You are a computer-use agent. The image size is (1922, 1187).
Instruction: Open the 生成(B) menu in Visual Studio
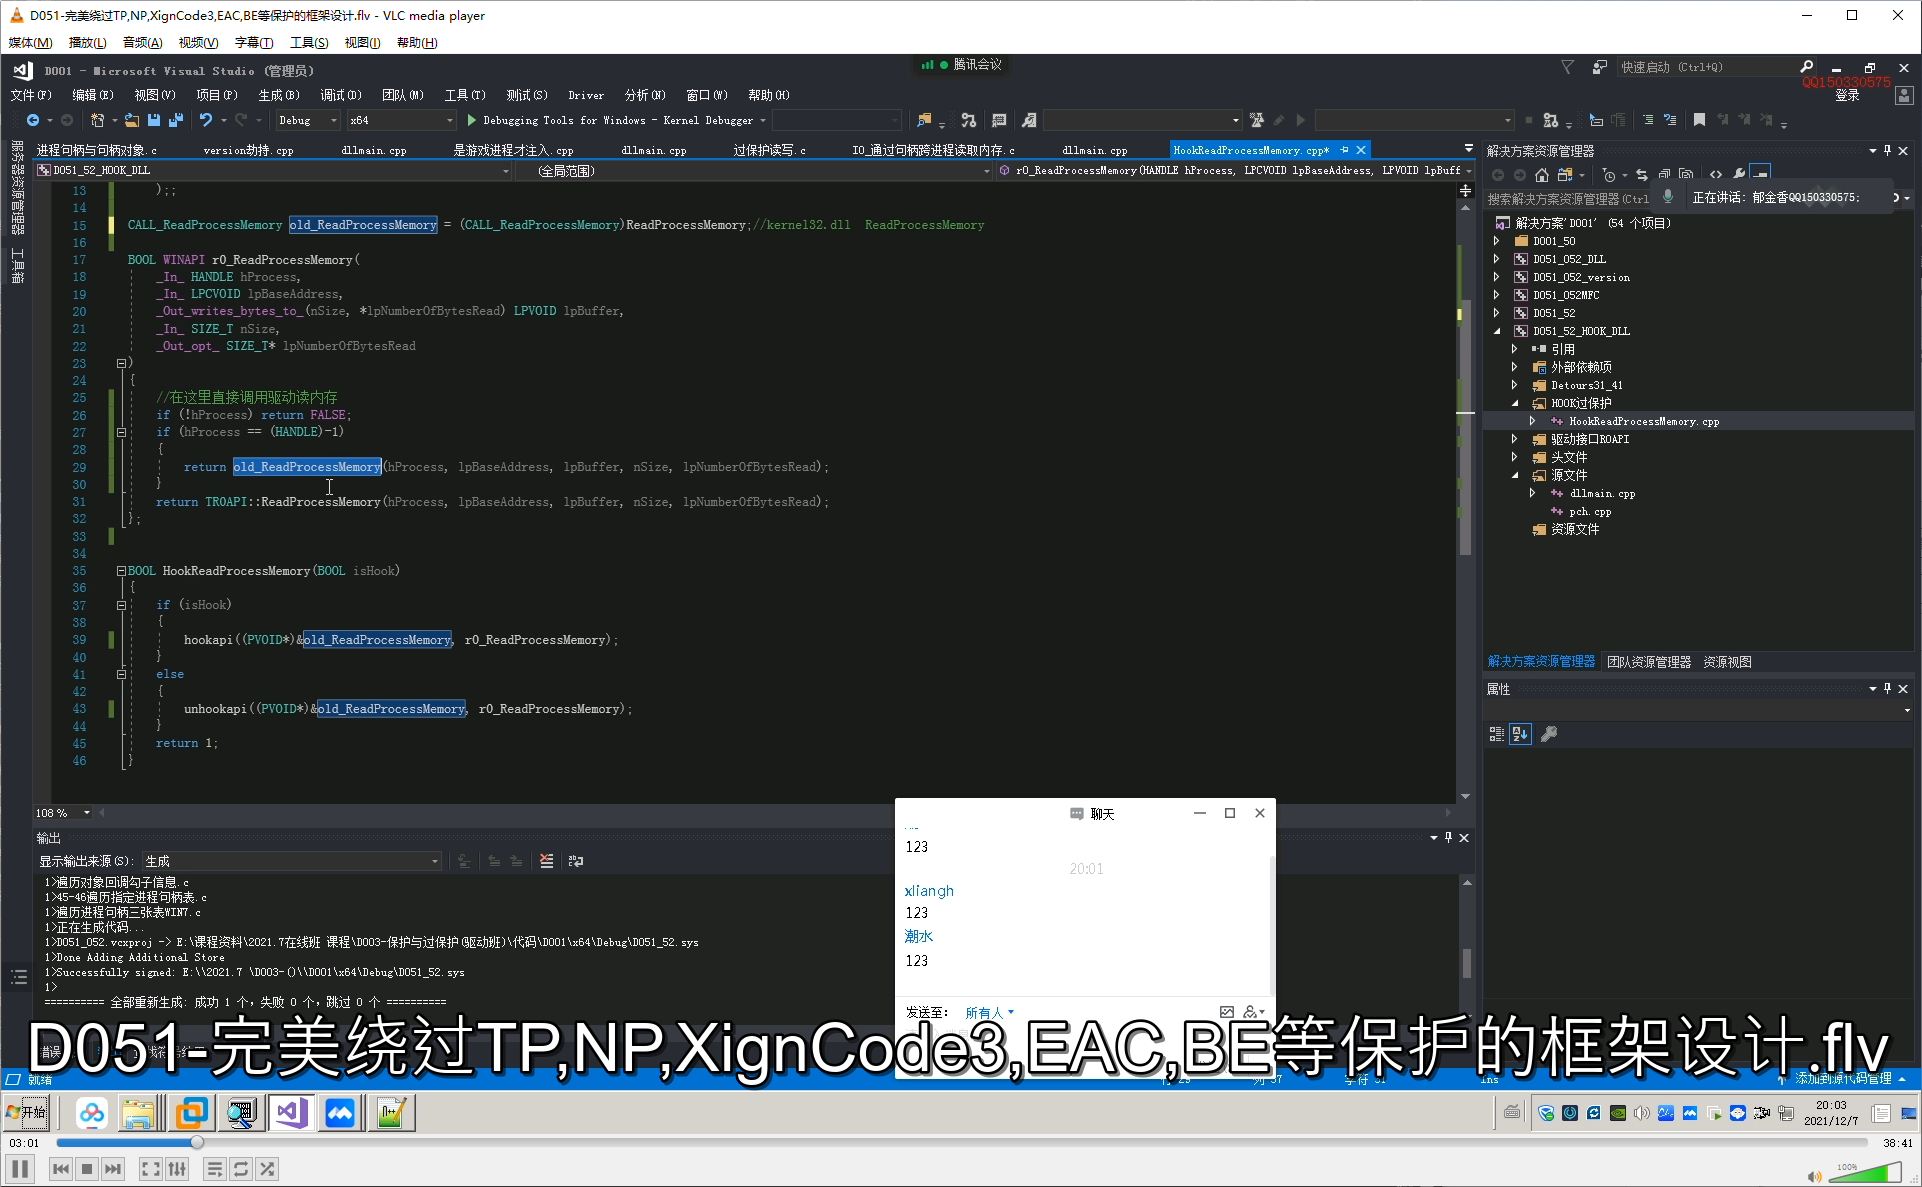pos(279,95)
